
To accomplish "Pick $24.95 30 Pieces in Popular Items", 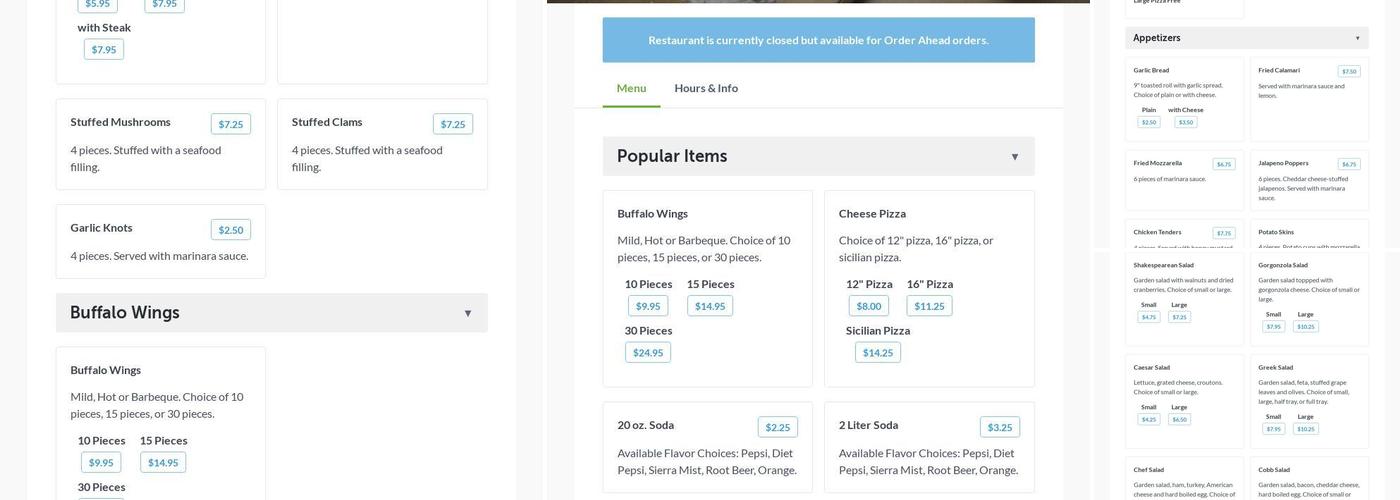I will point(647,352).
